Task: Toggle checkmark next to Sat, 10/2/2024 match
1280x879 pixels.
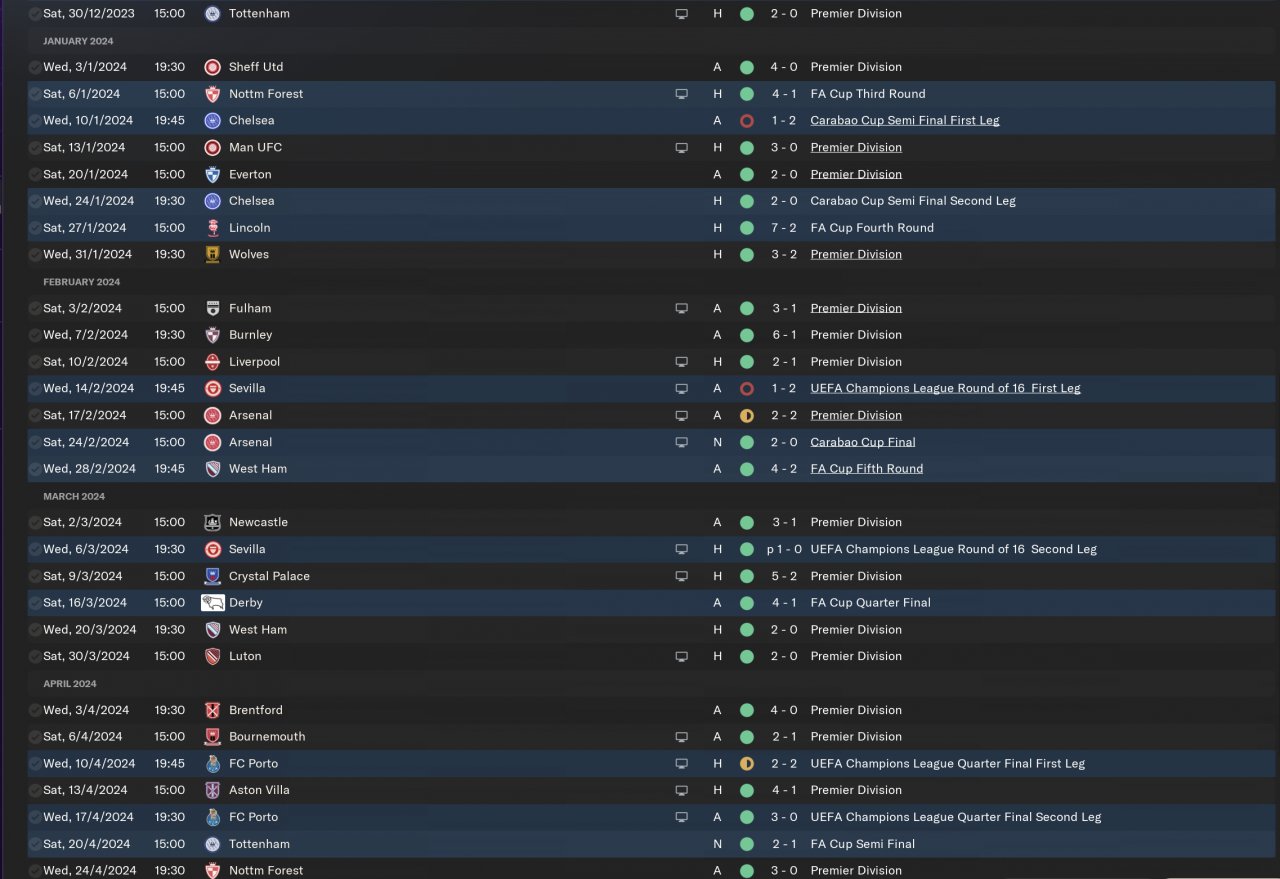Action: click(35, 362)
